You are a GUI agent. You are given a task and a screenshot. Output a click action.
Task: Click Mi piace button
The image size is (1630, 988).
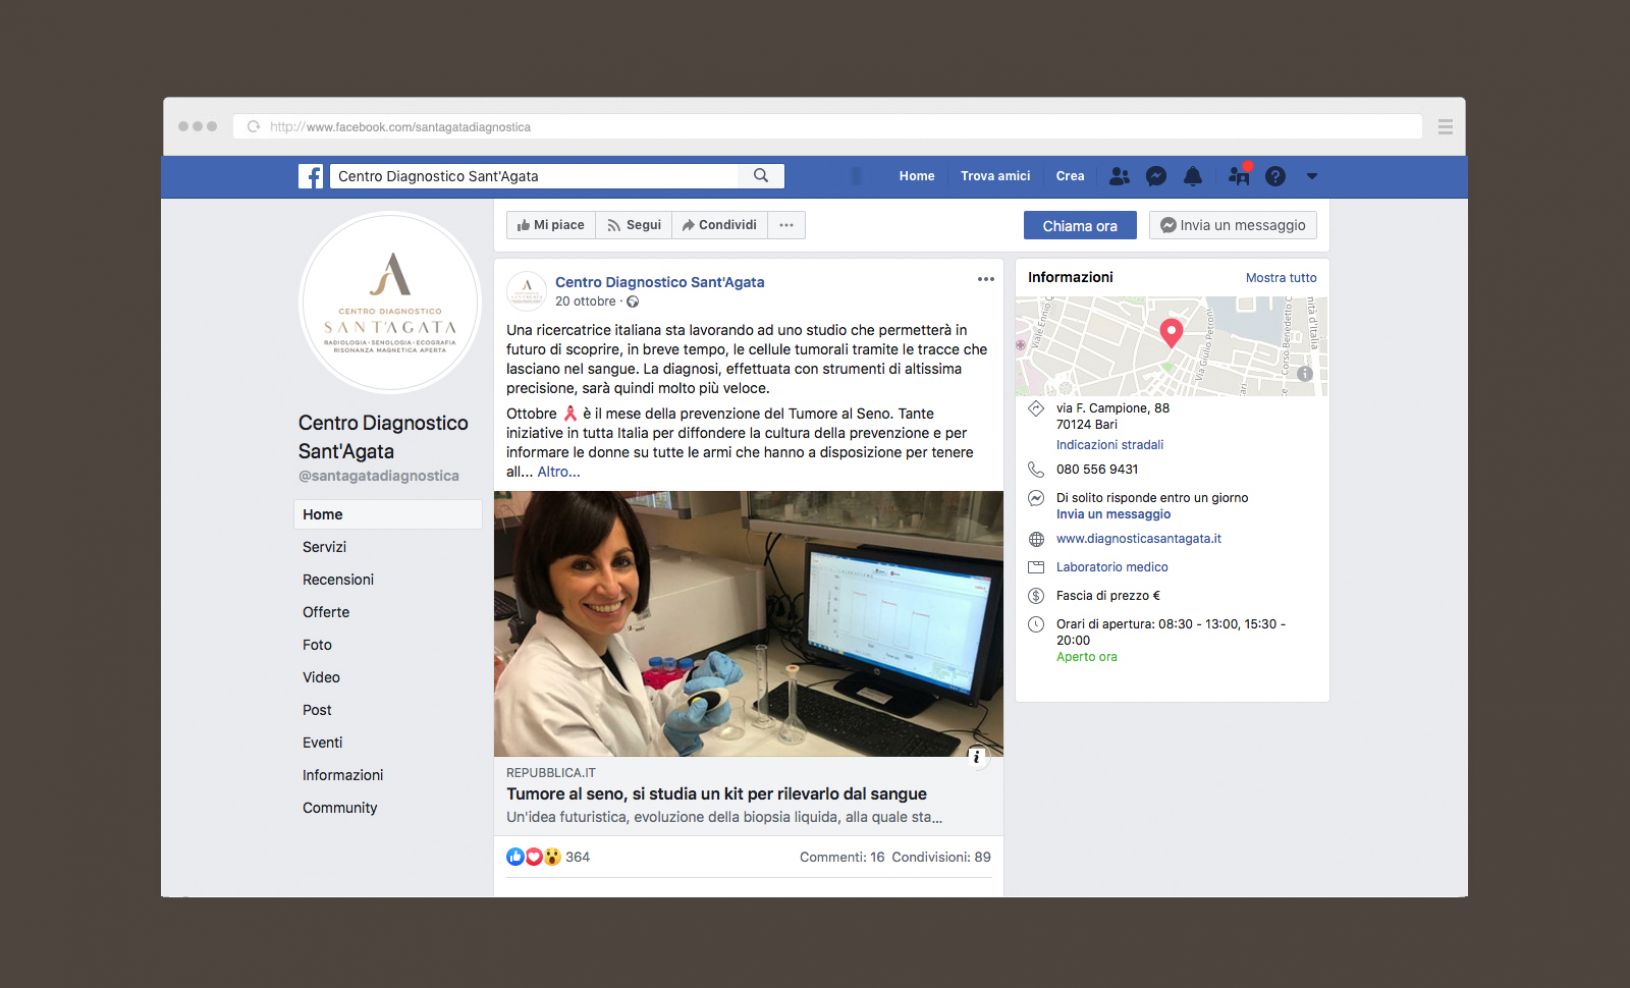coord(551,225)
